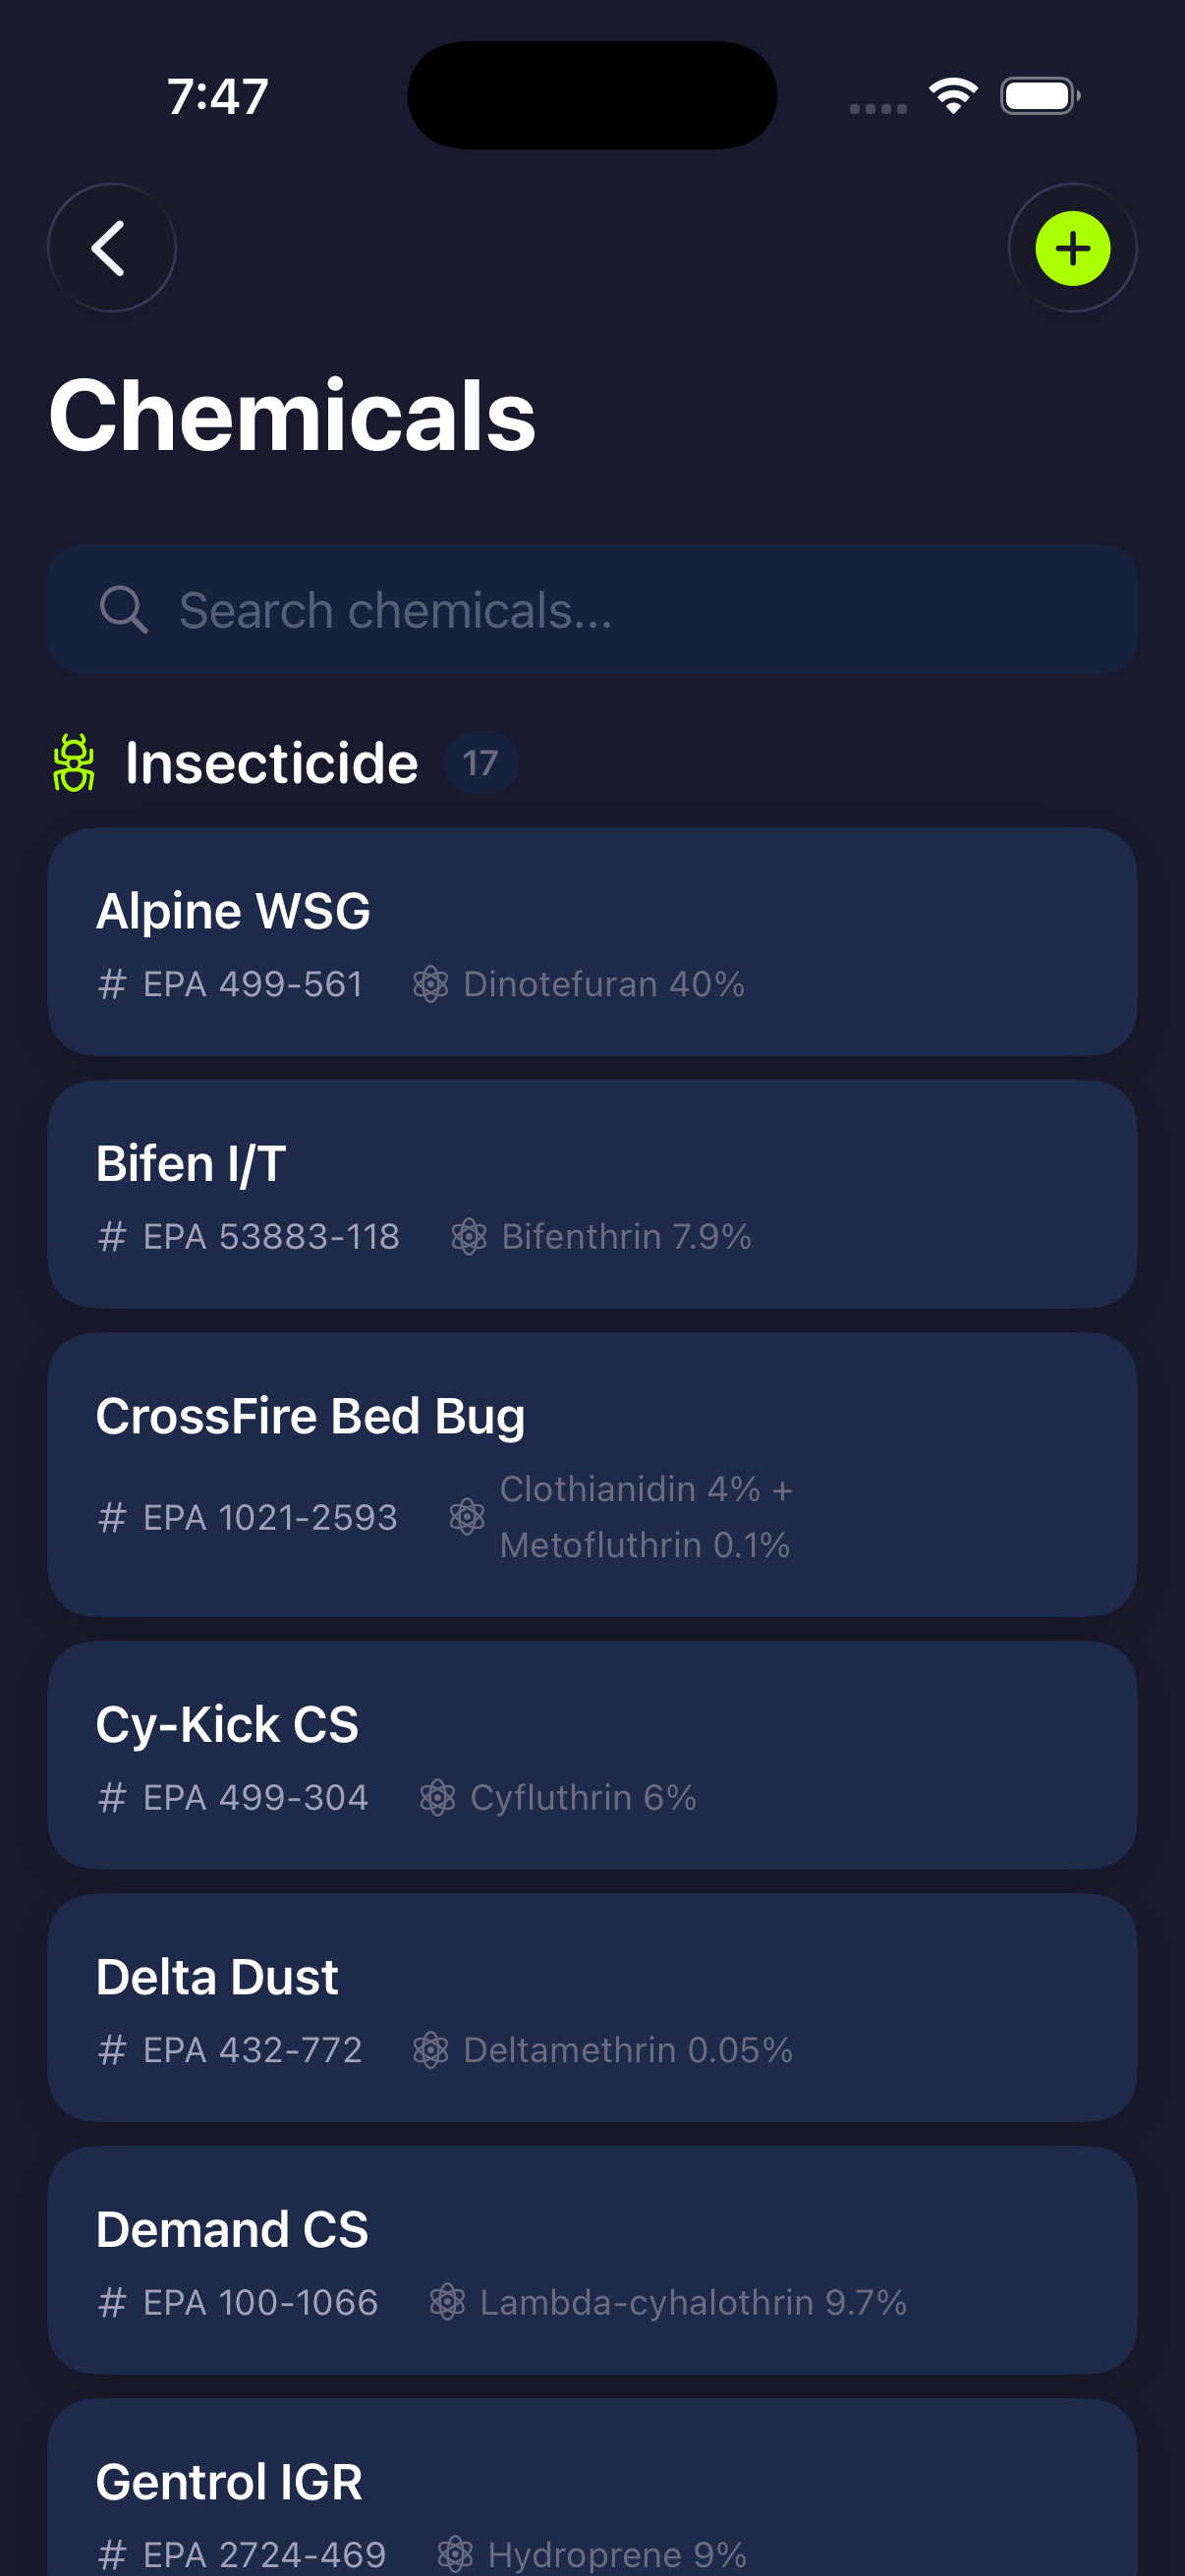The height and width of the screenshot is (2576, 1185).
Task: Click the Insecticide section header
Action: [271, 761]
